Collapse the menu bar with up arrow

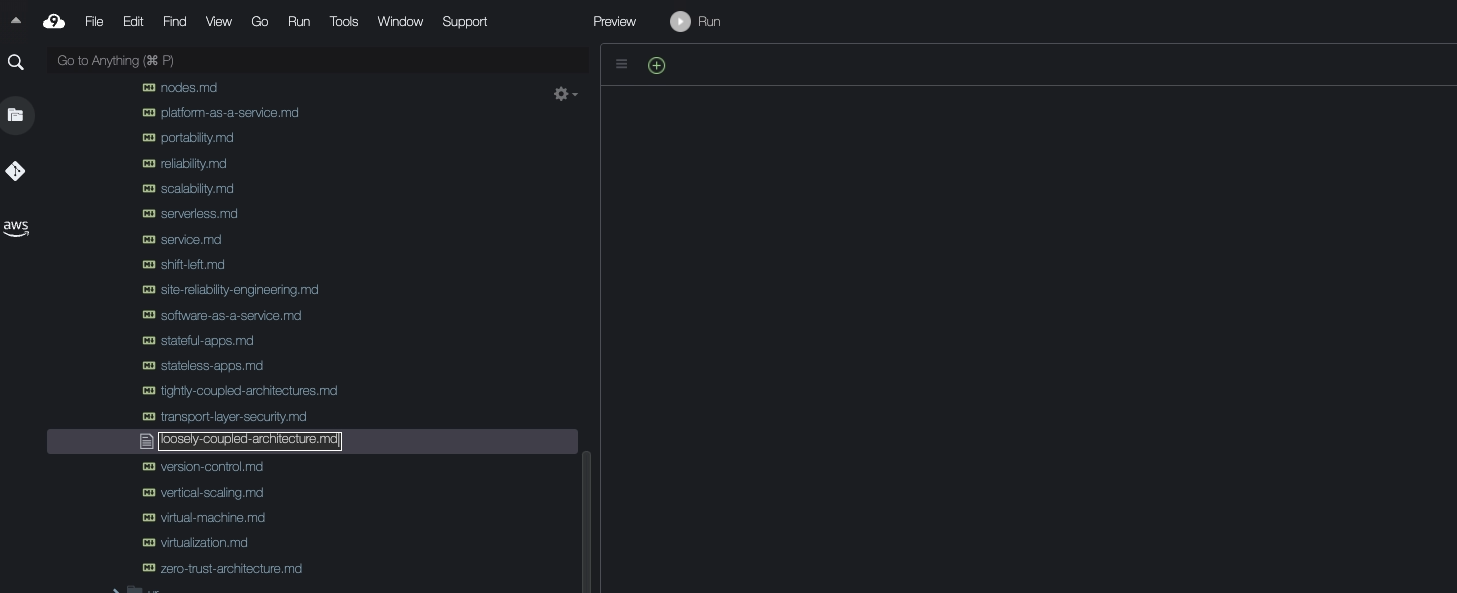tap(15, 21)
